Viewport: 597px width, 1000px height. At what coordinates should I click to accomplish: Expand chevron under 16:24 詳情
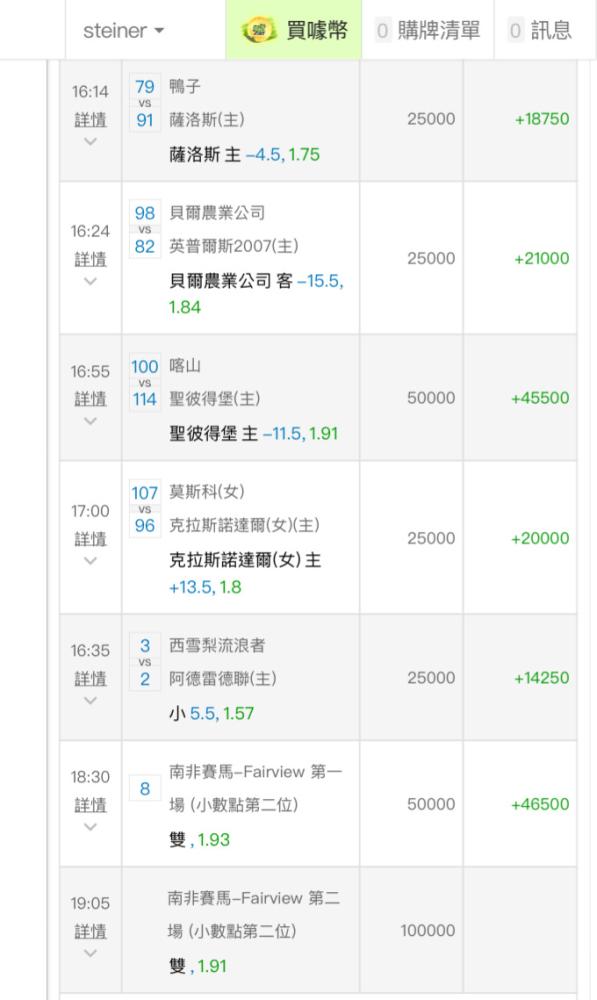pos(90,281)
